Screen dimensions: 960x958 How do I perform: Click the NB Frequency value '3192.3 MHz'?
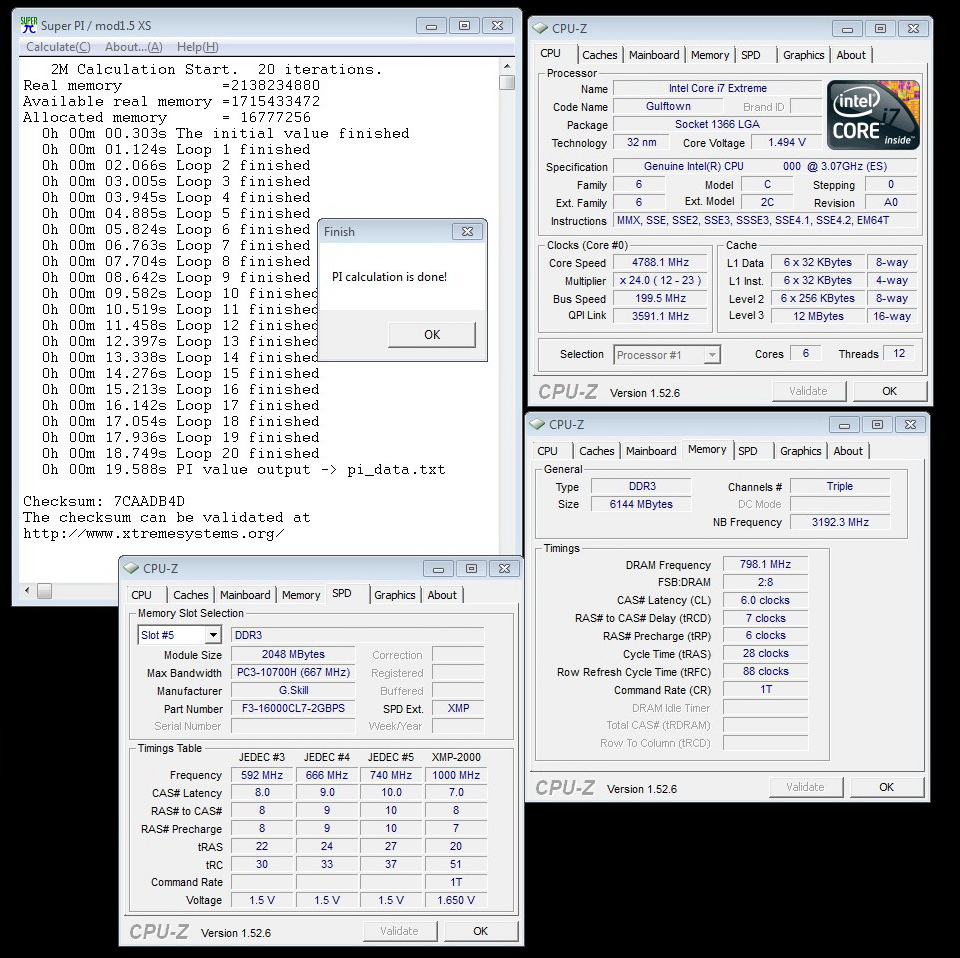pos(840,522)
